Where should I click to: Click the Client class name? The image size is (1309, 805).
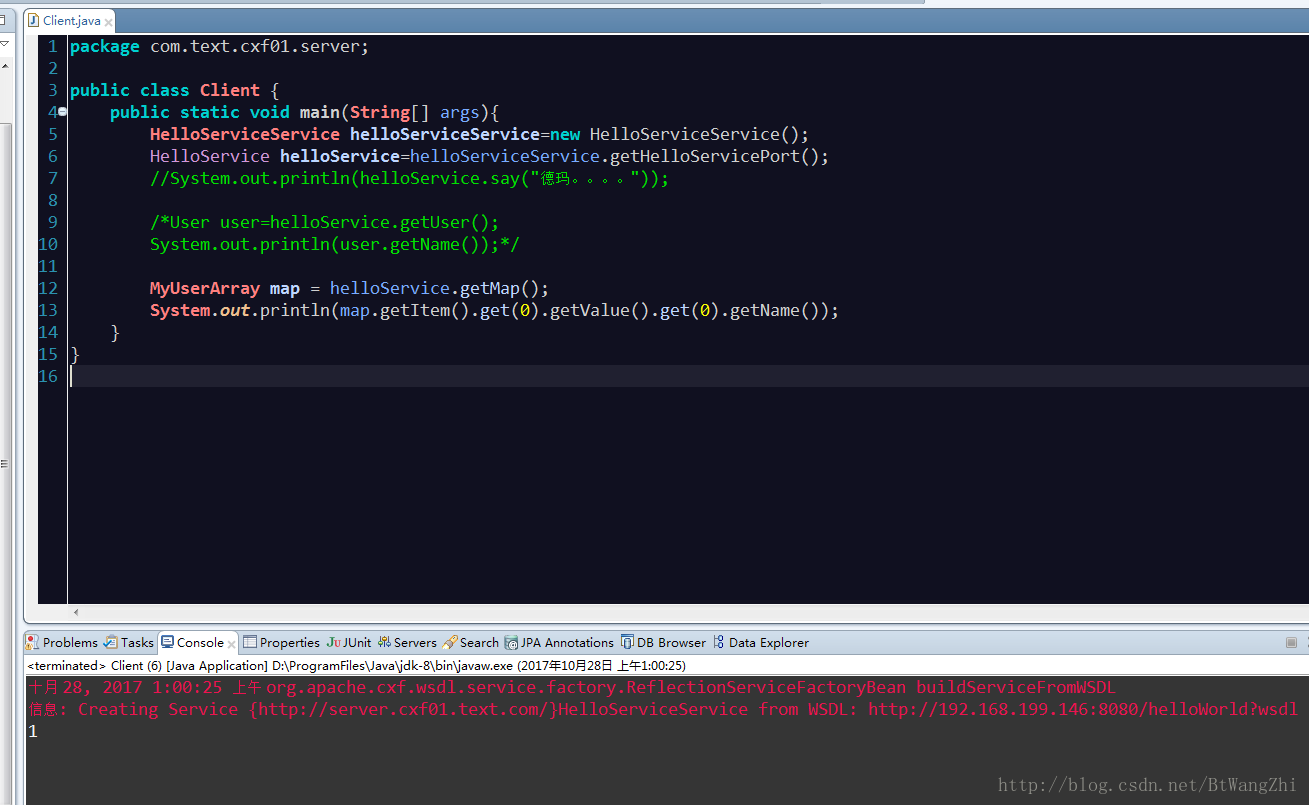(230, 90)
